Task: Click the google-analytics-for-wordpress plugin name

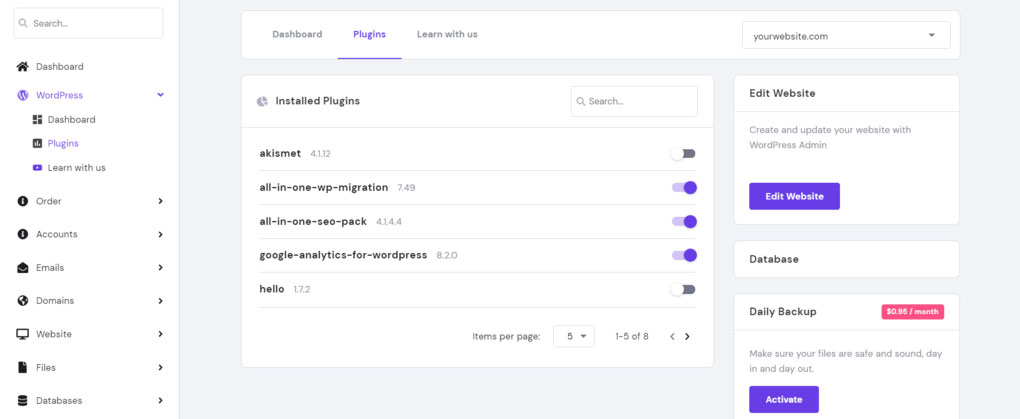Action: (343, 255)
